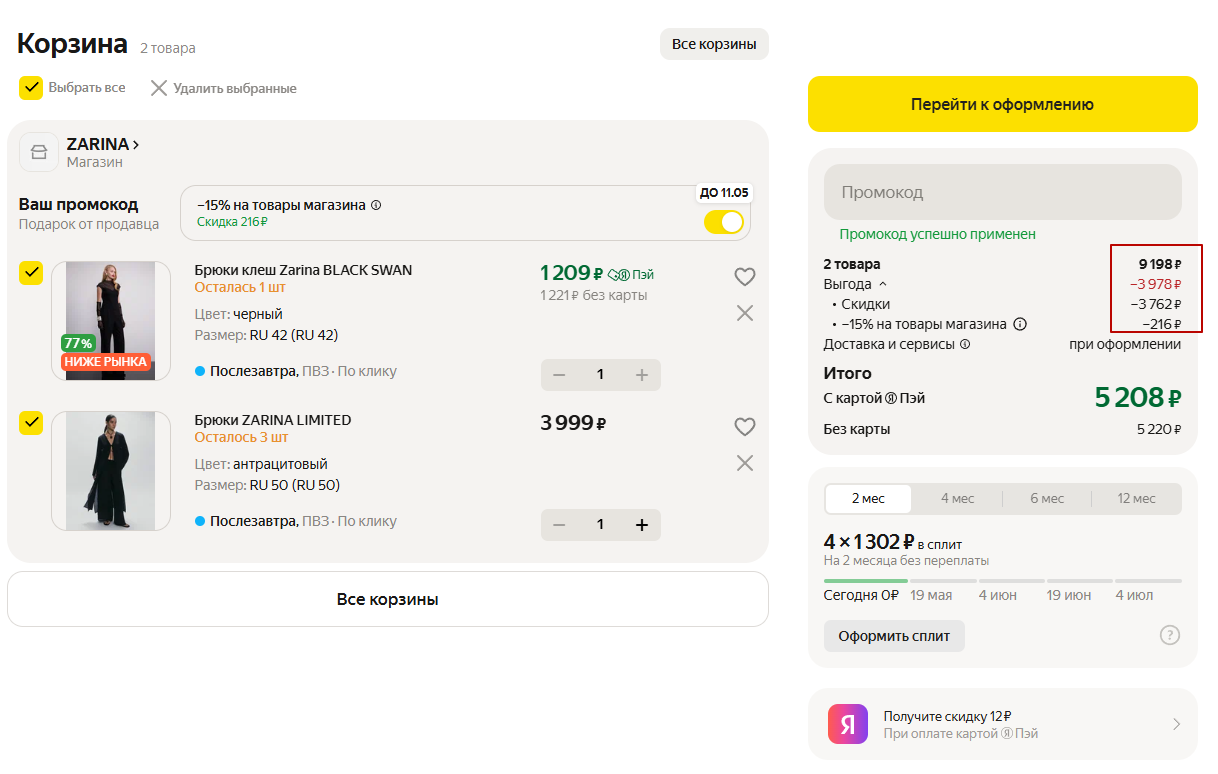Image resolution: width=1218 pixels, height=774 pixels.
Task: Click the ДО 11.05 expiry label
Action: click(724, 193)
